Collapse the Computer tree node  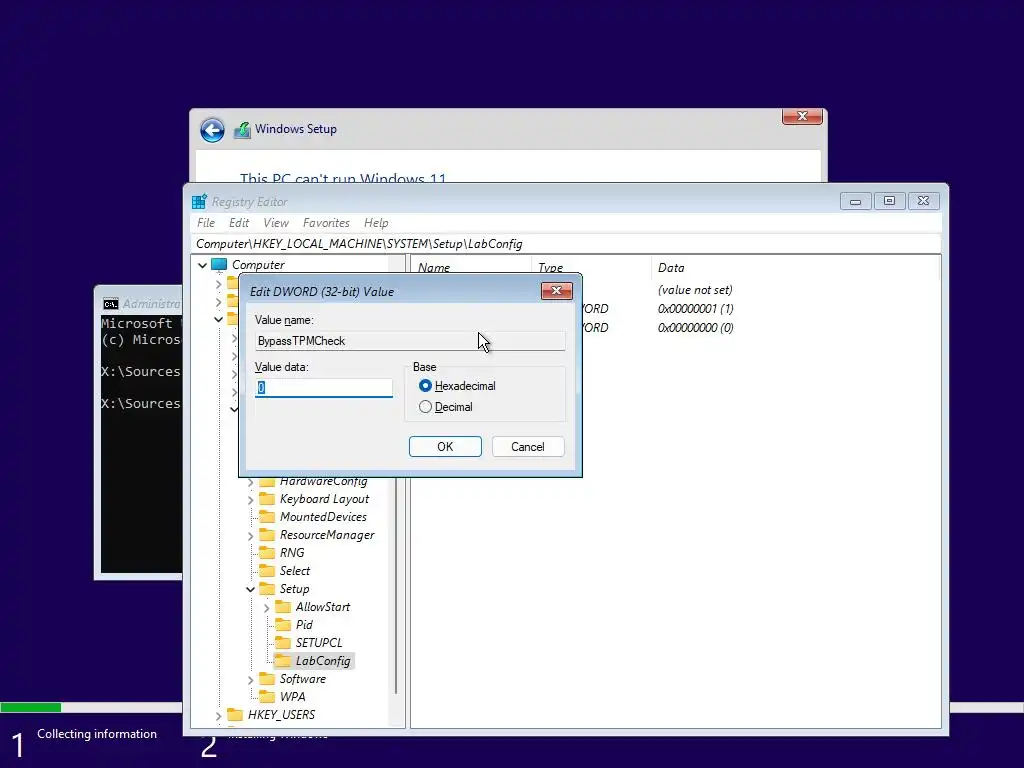pyautogui.click(x=202, y=265)
